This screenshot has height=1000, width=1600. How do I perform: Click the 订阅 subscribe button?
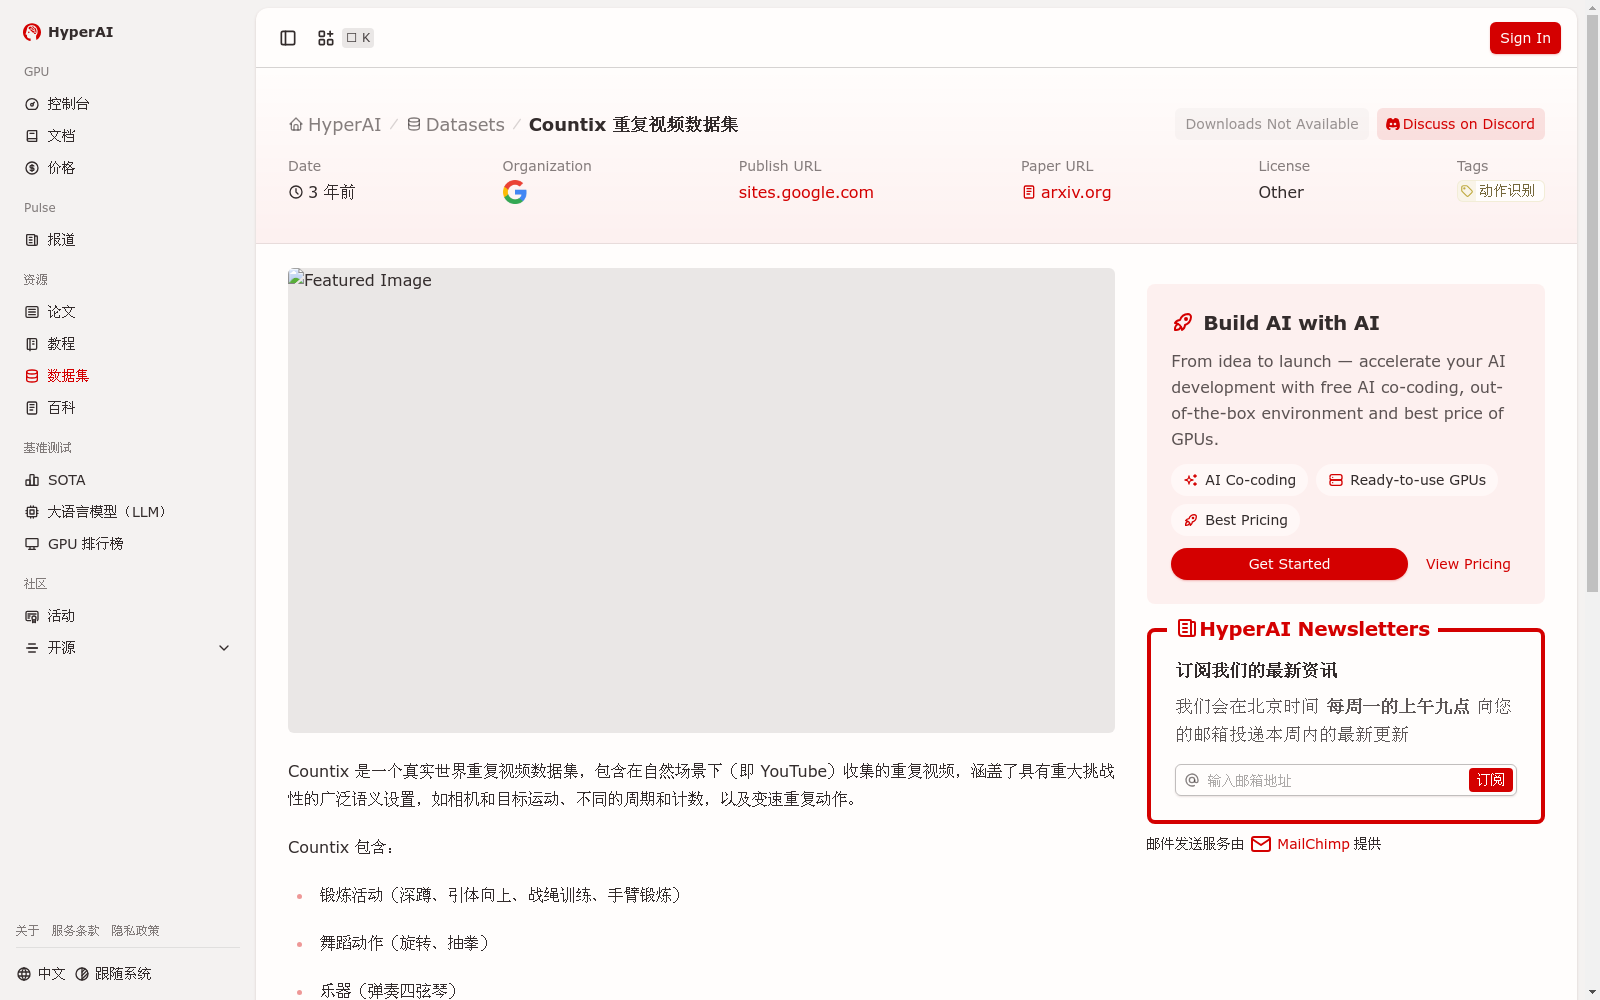(x=1490, y=780)
